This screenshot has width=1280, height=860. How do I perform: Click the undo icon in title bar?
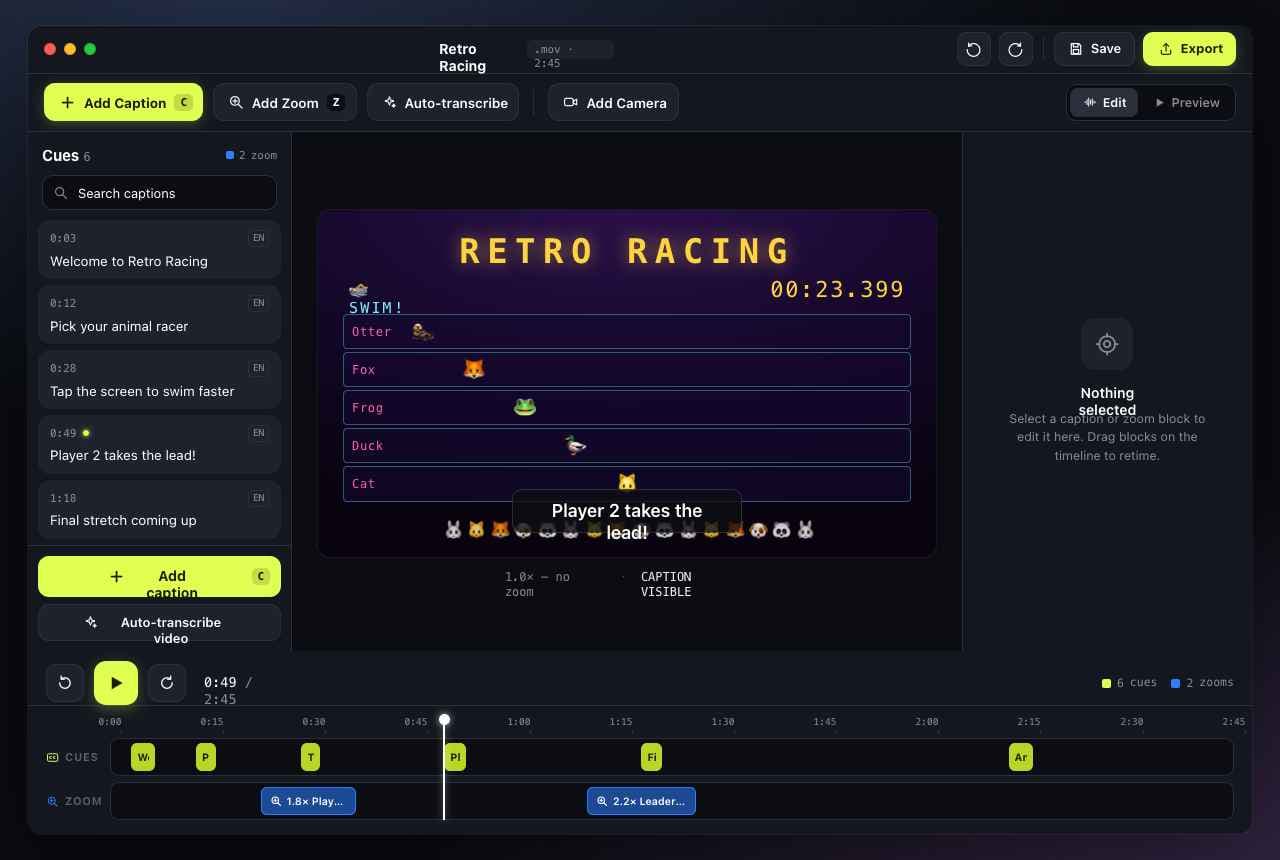click(x=974, y=49)
